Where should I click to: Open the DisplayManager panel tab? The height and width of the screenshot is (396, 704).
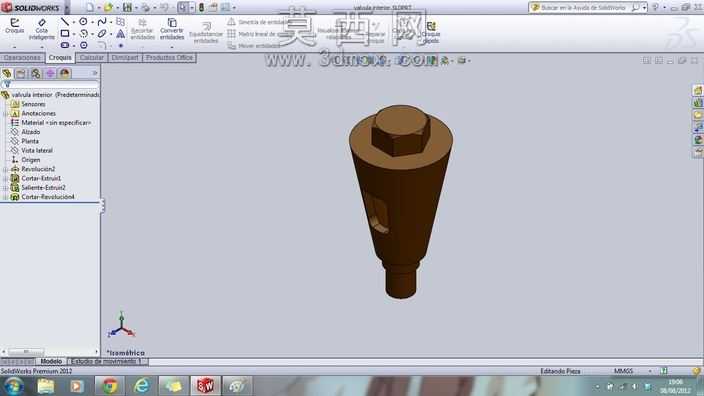tap(65, 73)
